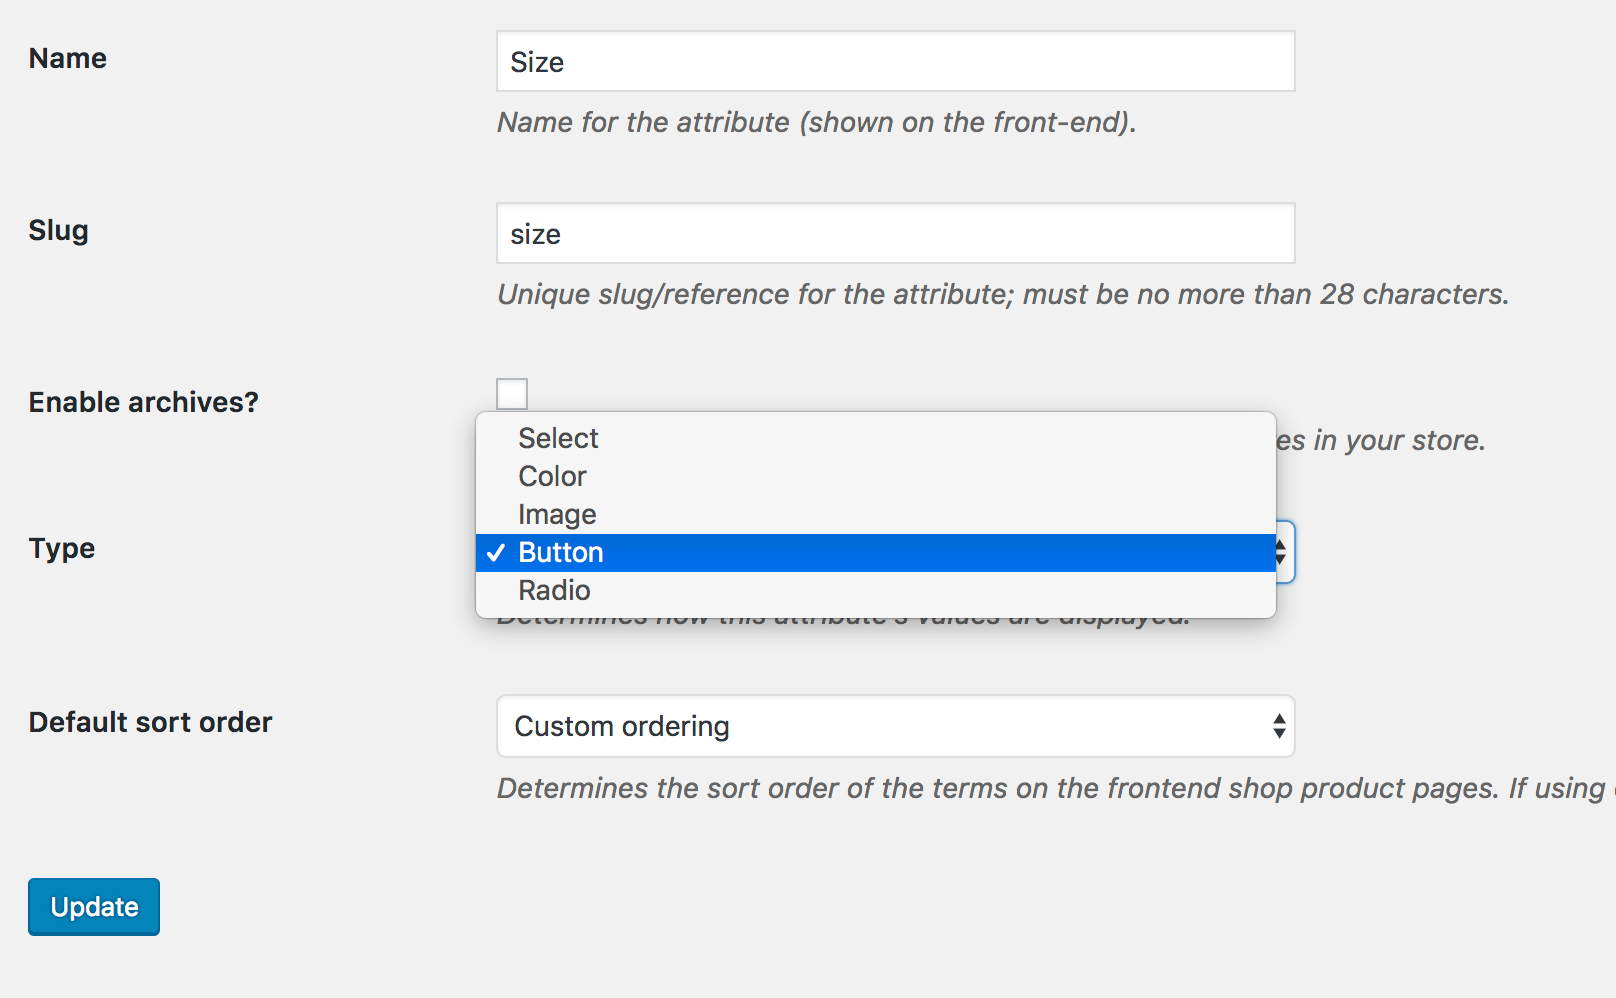Choose Color in the open Type list
1616x998 pixels.
(552, 476)
